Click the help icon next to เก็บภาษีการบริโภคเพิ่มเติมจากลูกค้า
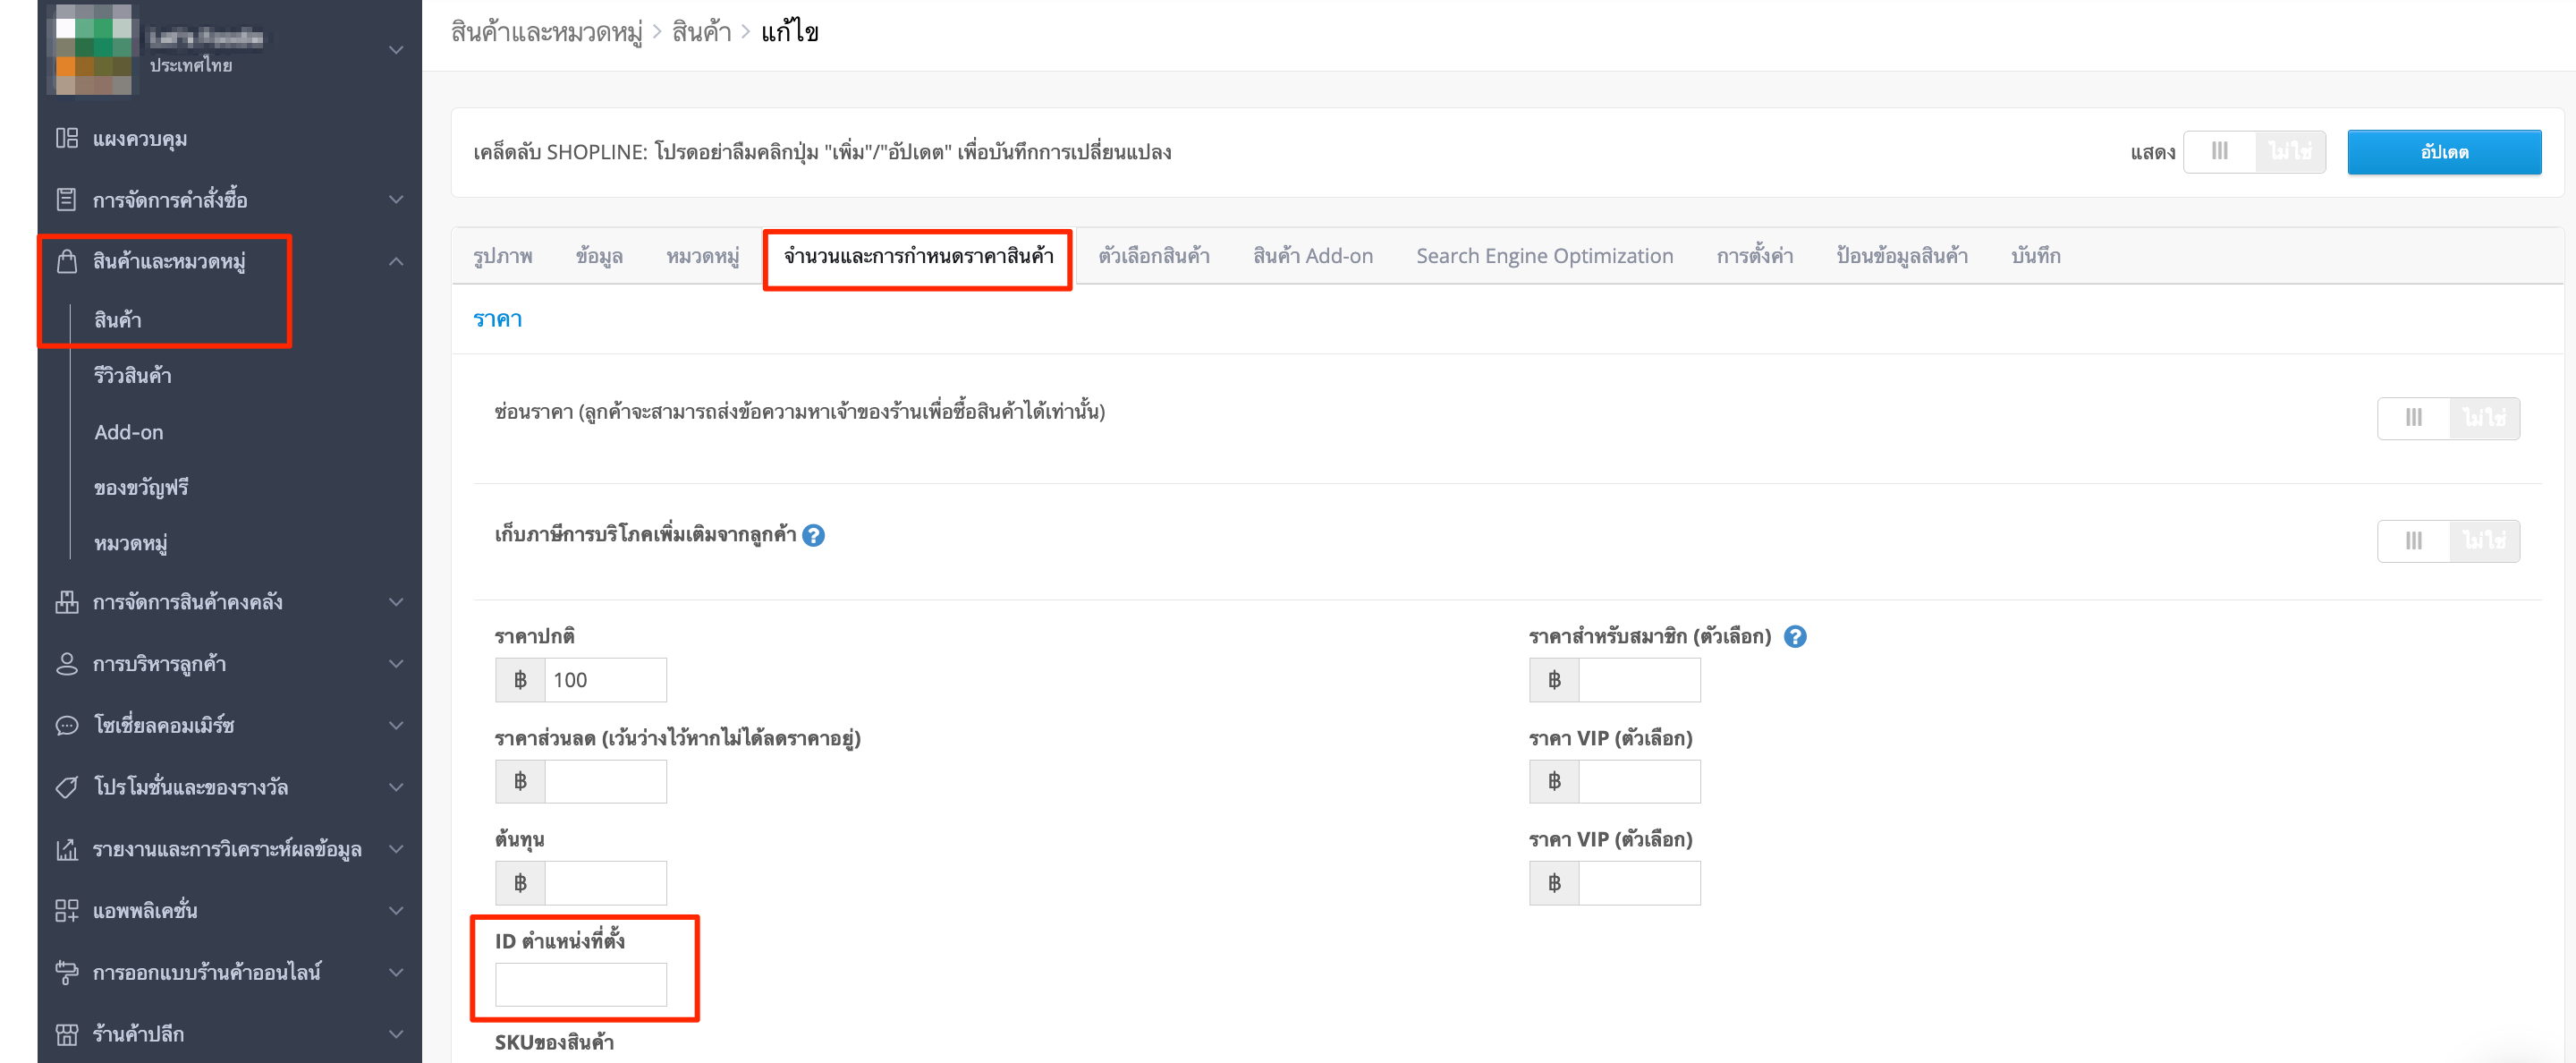2576x1063 pixels. tap(814, 535)
